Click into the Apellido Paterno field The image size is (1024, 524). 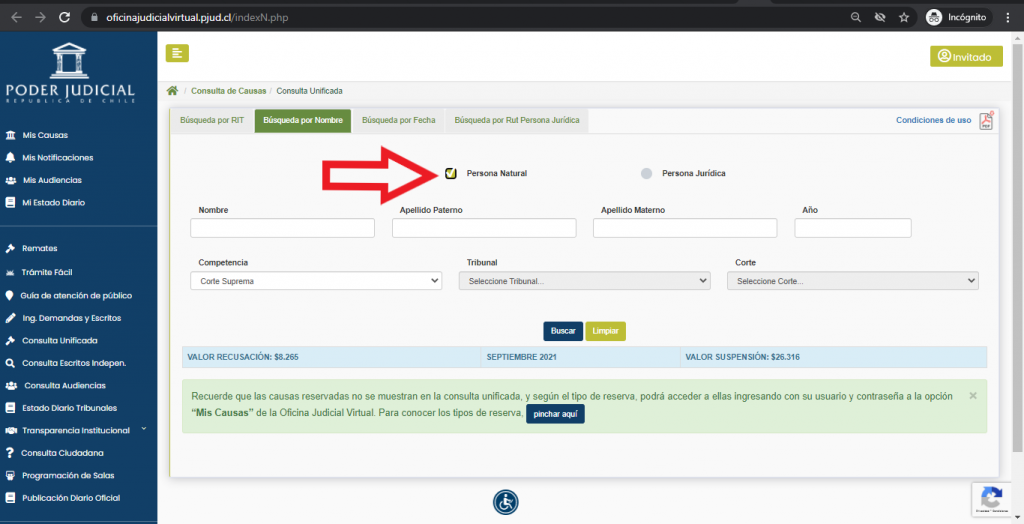tap(484, 228)
